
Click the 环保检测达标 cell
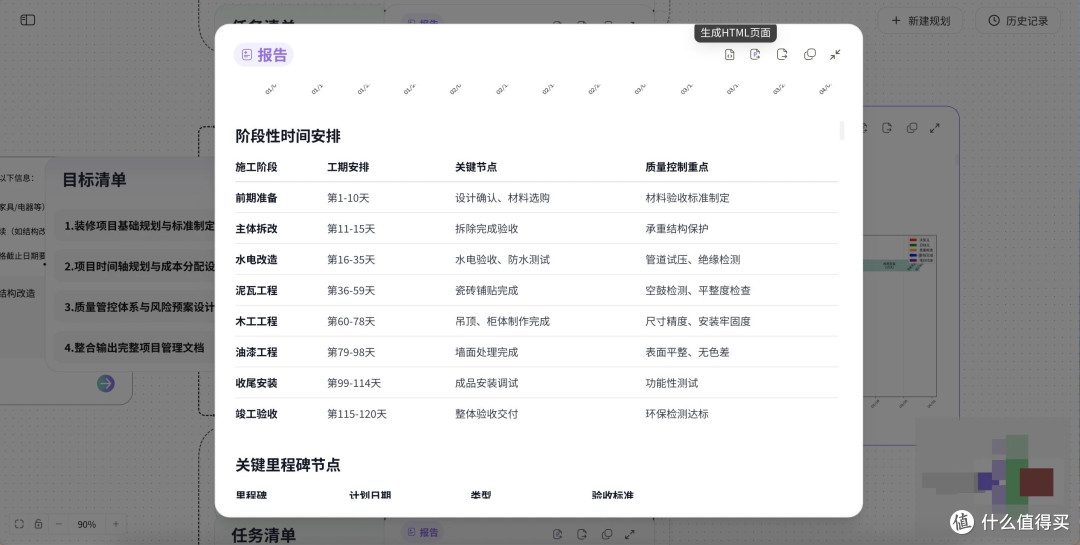(x=676, y=413)
